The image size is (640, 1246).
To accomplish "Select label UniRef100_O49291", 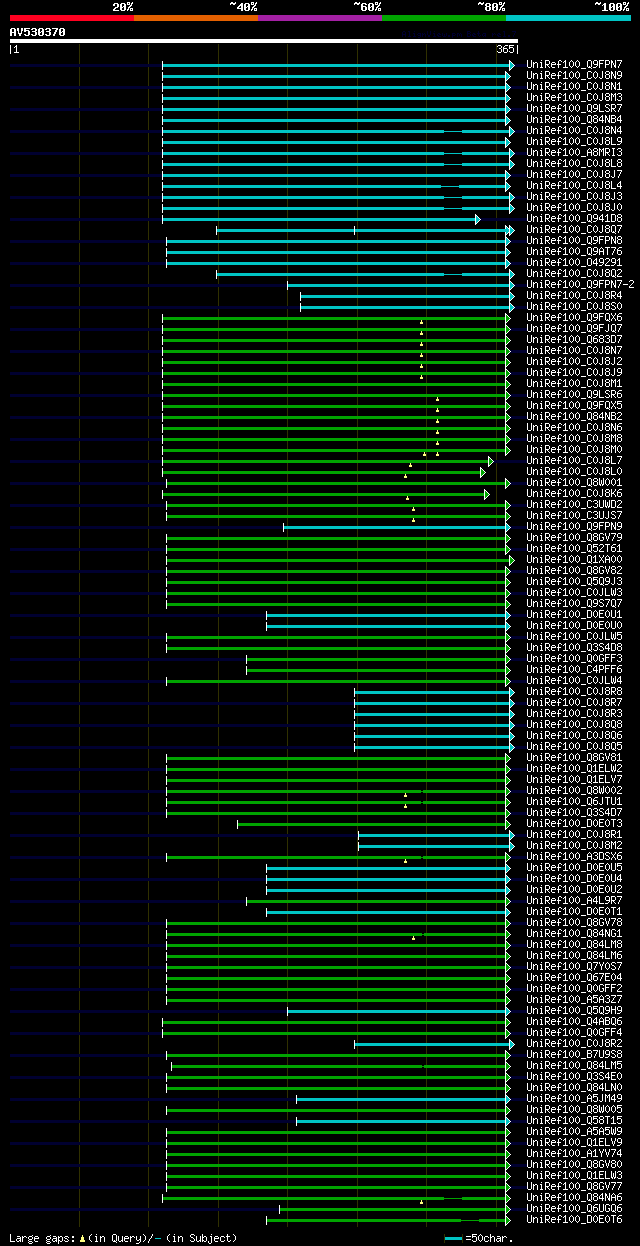I will pyautogui.click(x=574, y=263).
